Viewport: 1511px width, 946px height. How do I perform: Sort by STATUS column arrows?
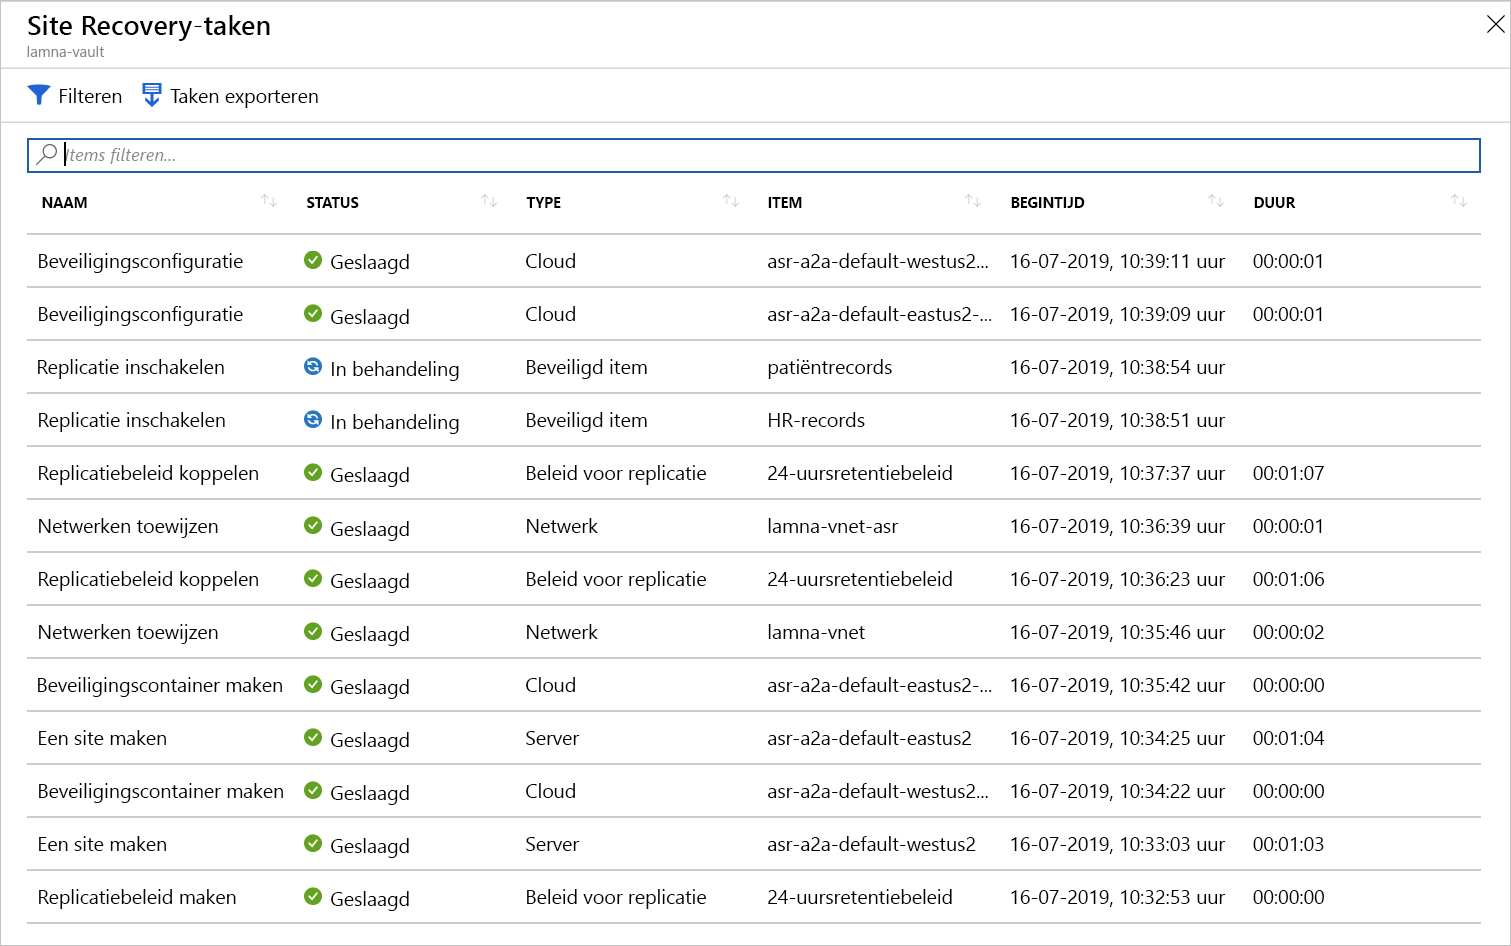tap(489, 201)
